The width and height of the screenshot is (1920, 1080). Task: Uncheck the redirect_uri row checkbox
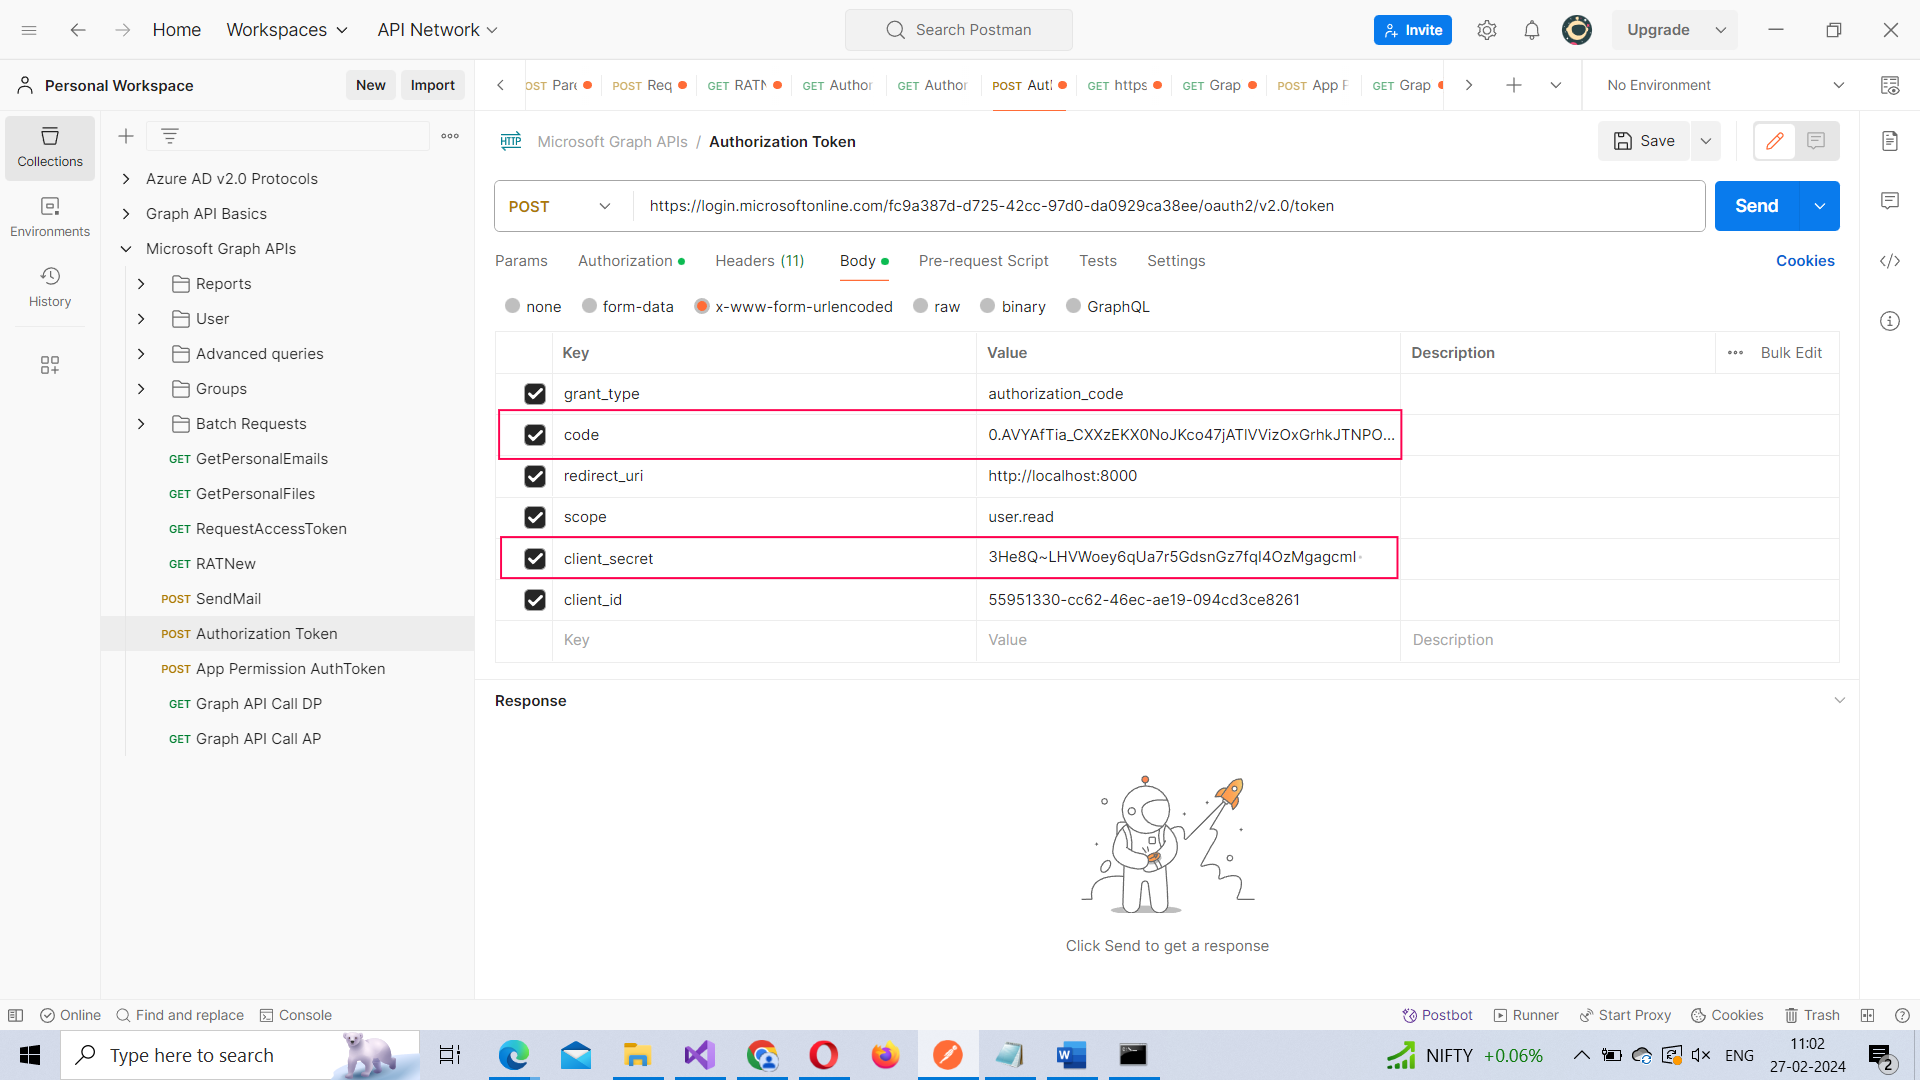535,476
